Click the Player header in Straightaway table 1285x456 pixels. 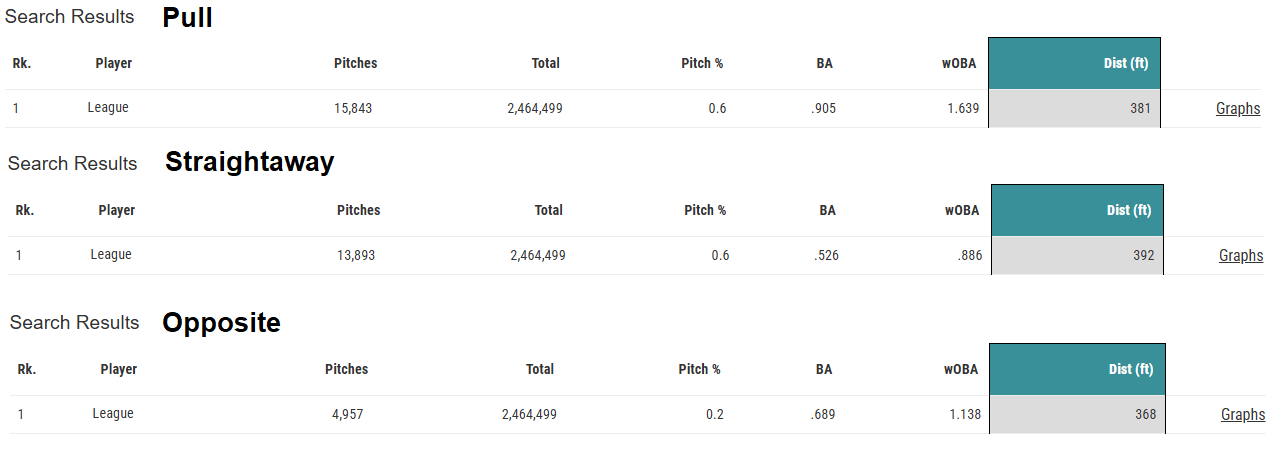coord(116,211)
